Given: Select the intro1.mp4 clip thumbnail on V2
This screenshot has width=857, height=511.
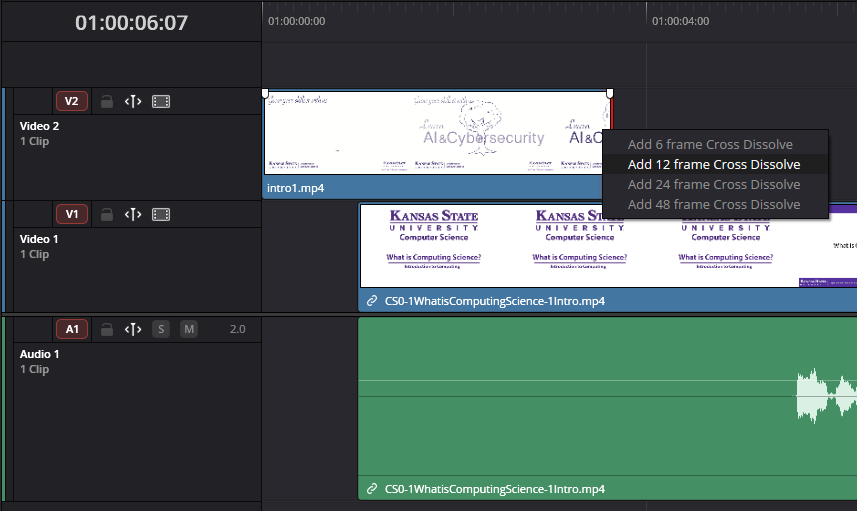Looking at the screenshot, I should coord(437,133).
